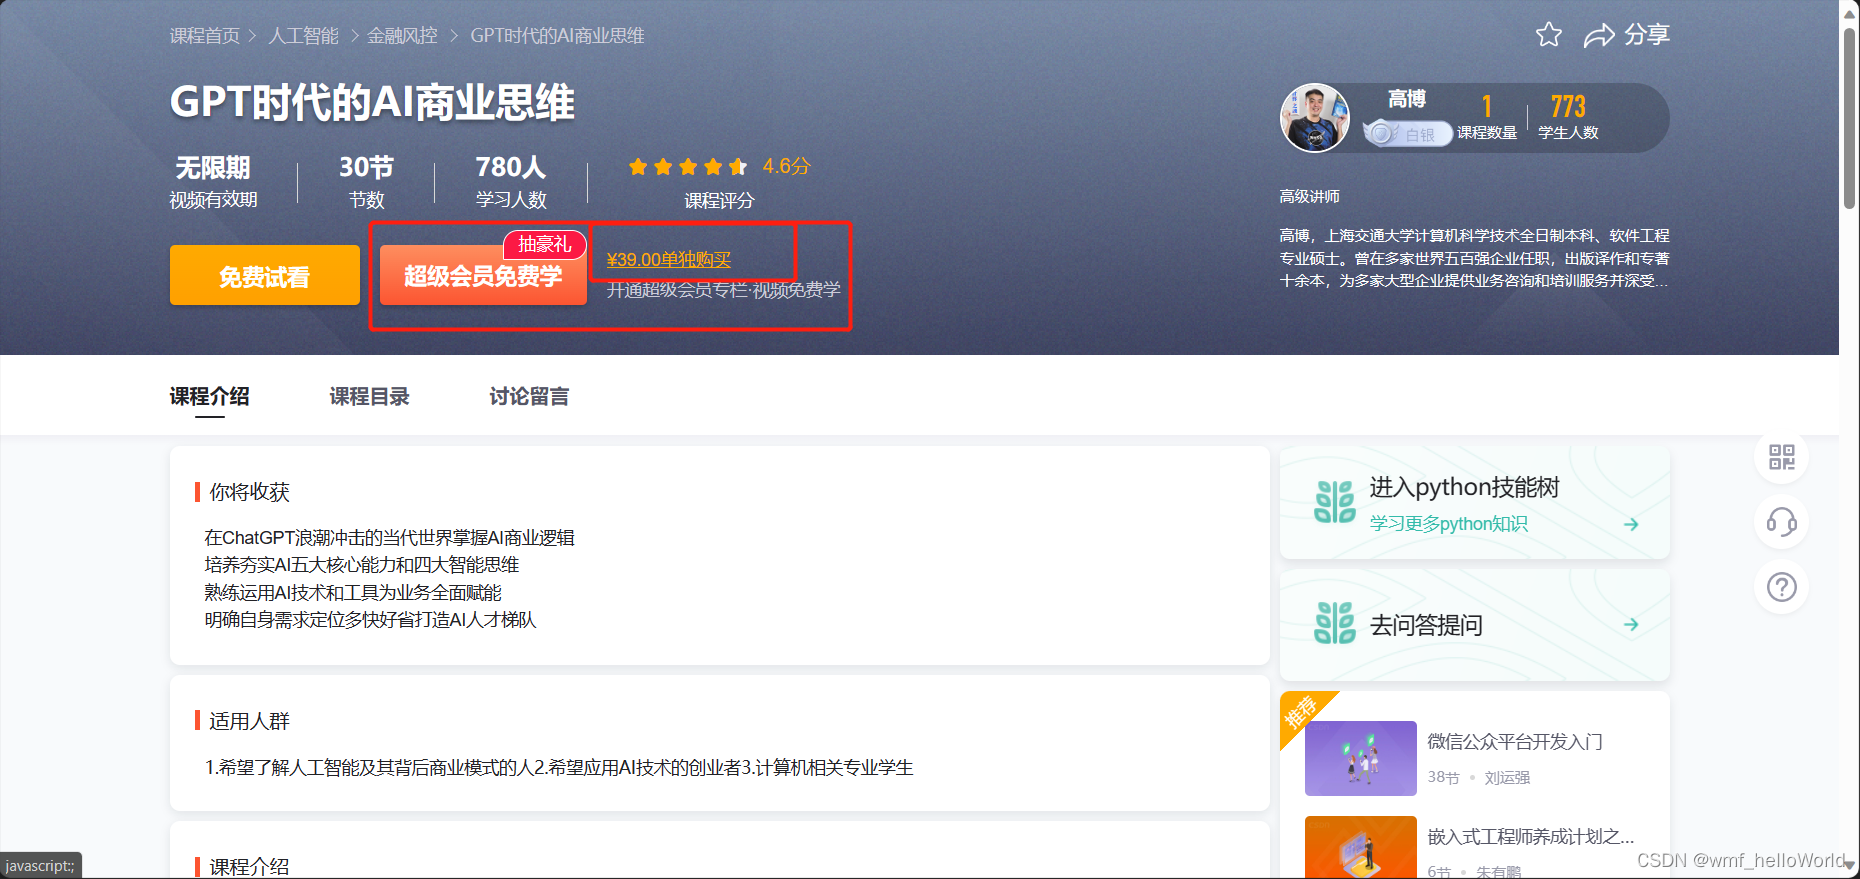Click the 免费试看 button

pyautogui.click(x=265, y=275)
